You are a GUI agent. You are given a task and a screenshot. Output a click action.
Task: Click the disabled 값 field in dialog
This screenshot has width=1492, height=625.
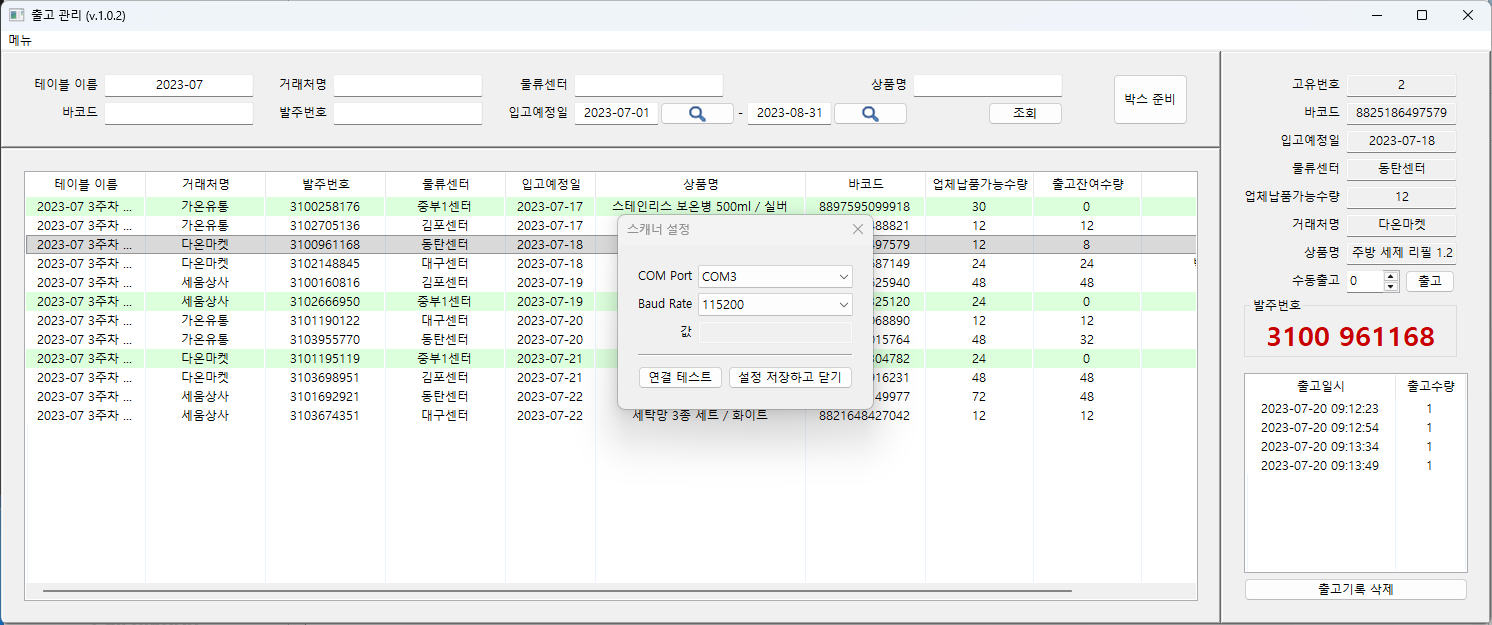pos(775,332)
